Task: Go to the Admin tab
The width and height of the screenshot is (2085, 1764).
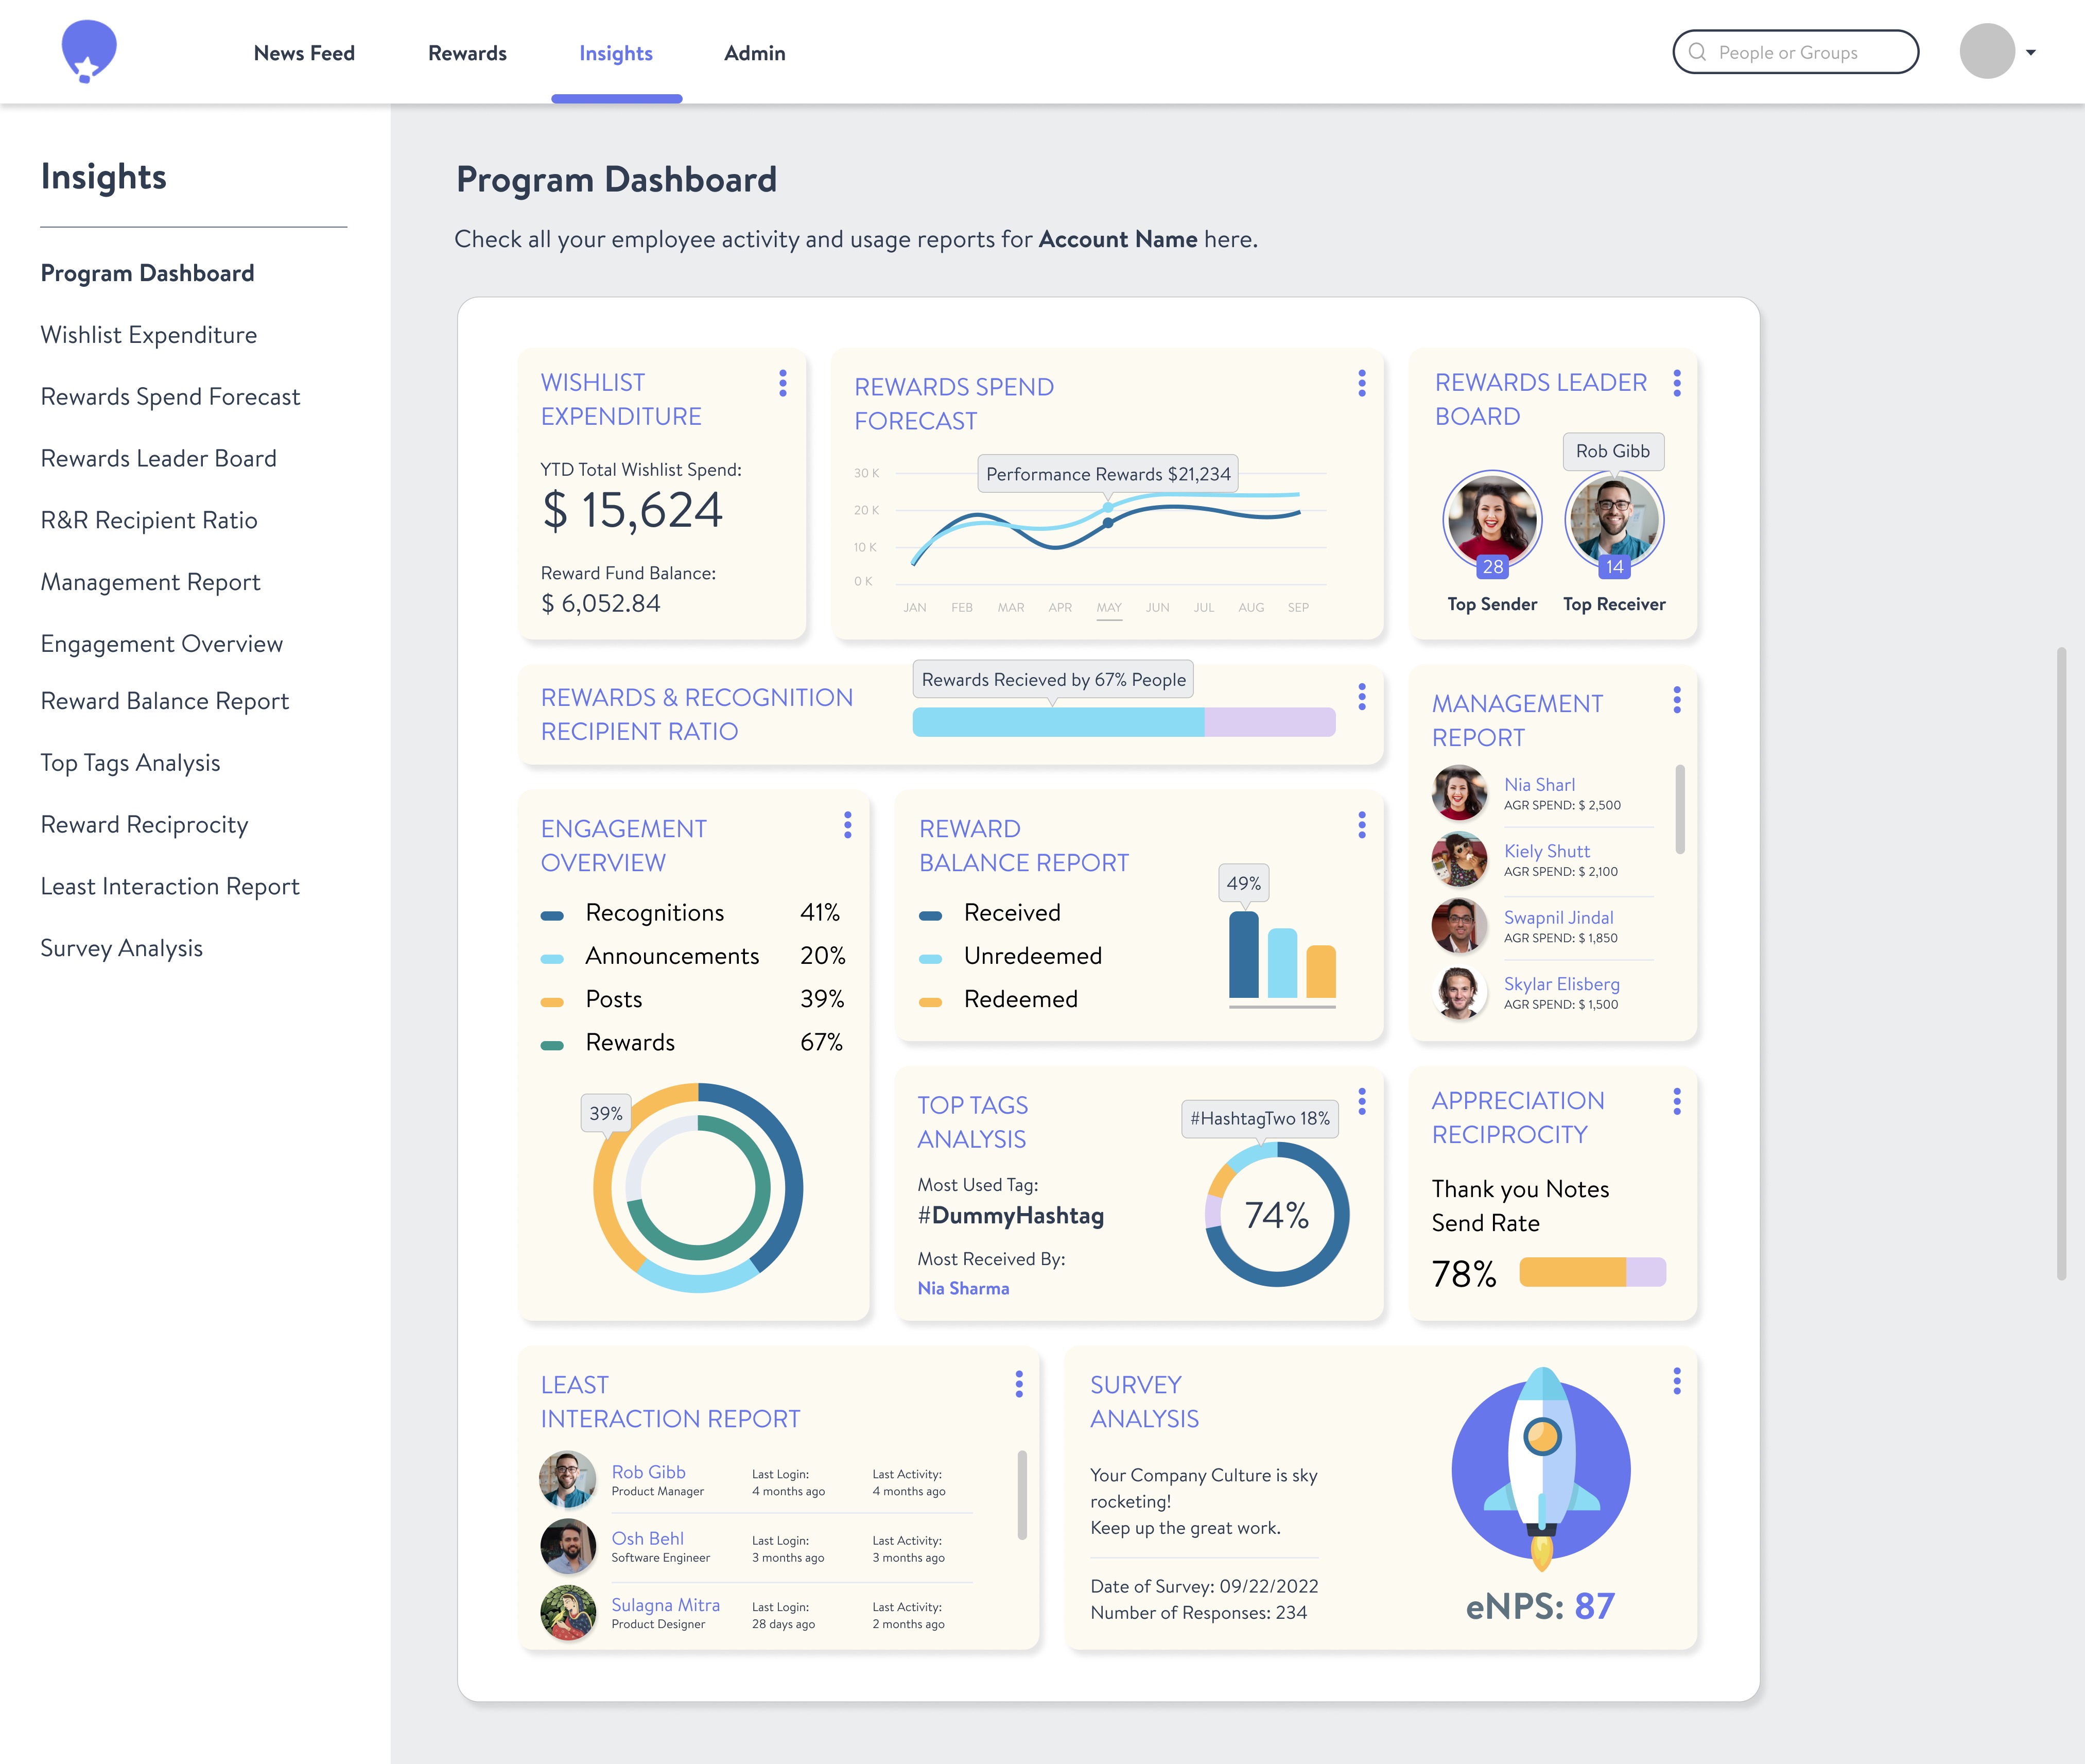Action: [754, 53]
